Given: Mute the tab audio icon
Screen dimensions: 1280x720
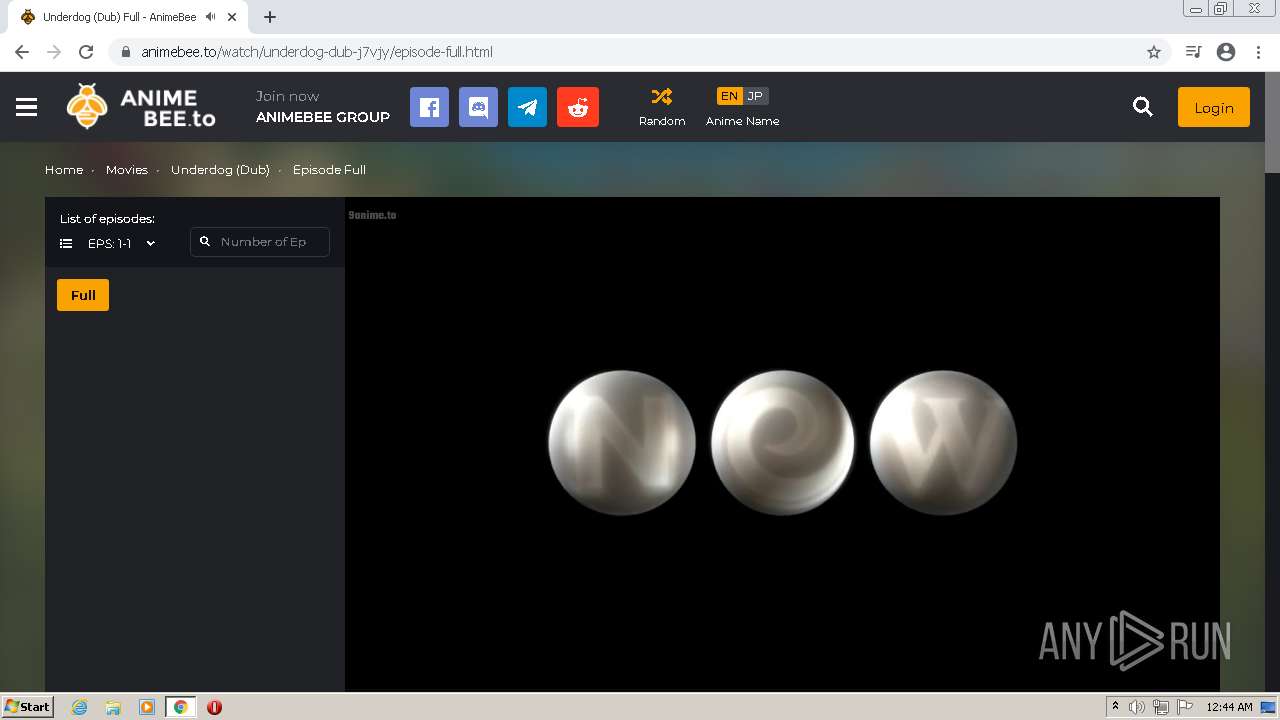Looking at the screenshot, I should click(x=211, y=17).
